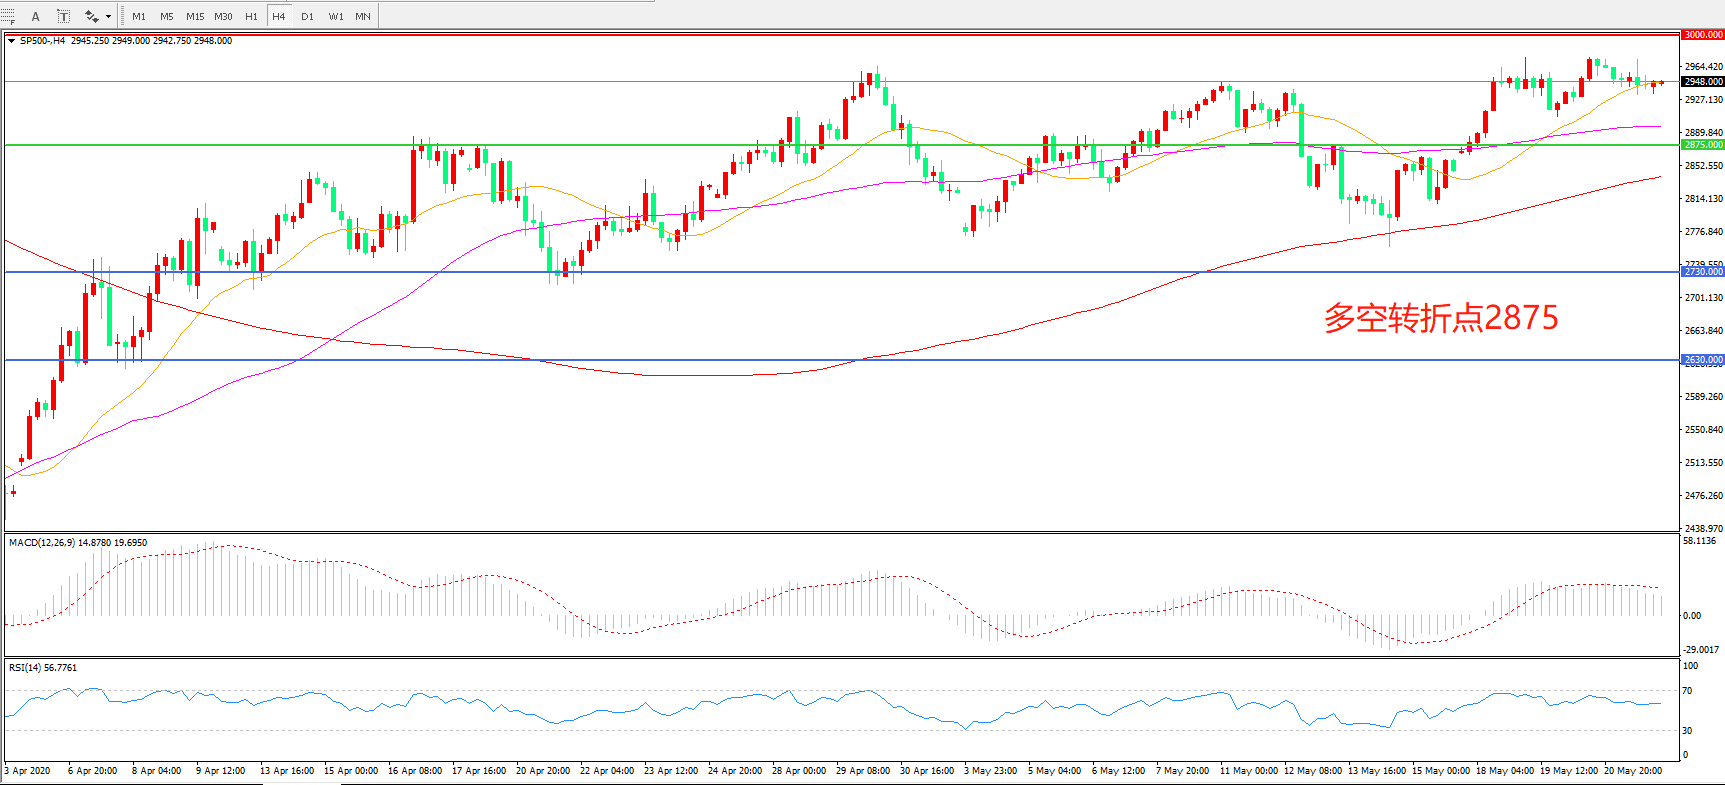The width and height of the screenshot is (1725, 785).
Task: Change to the W1 weekly timeframe
Action: tap(336, 16)
